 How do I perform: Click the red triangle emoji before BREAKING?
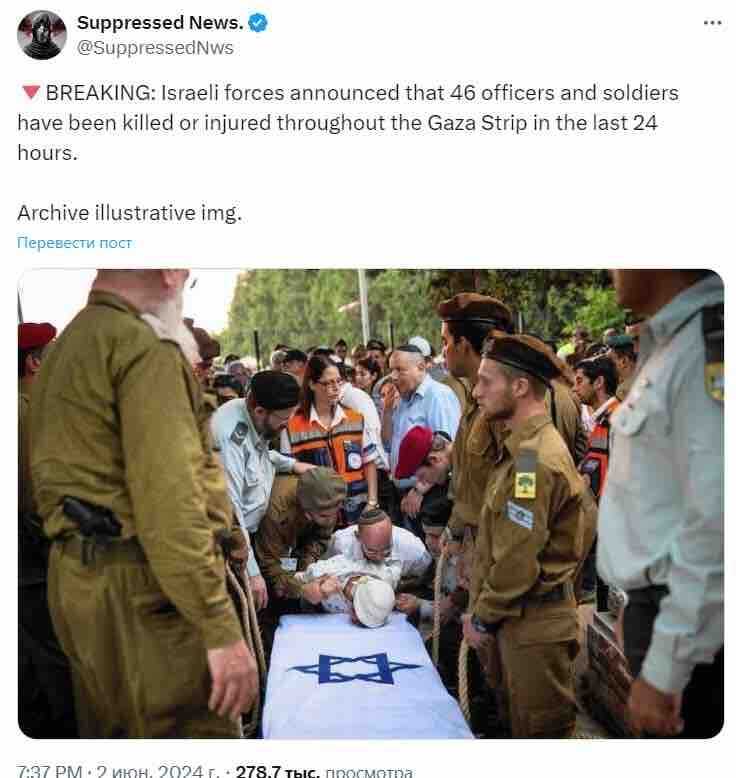coord(31,92)
